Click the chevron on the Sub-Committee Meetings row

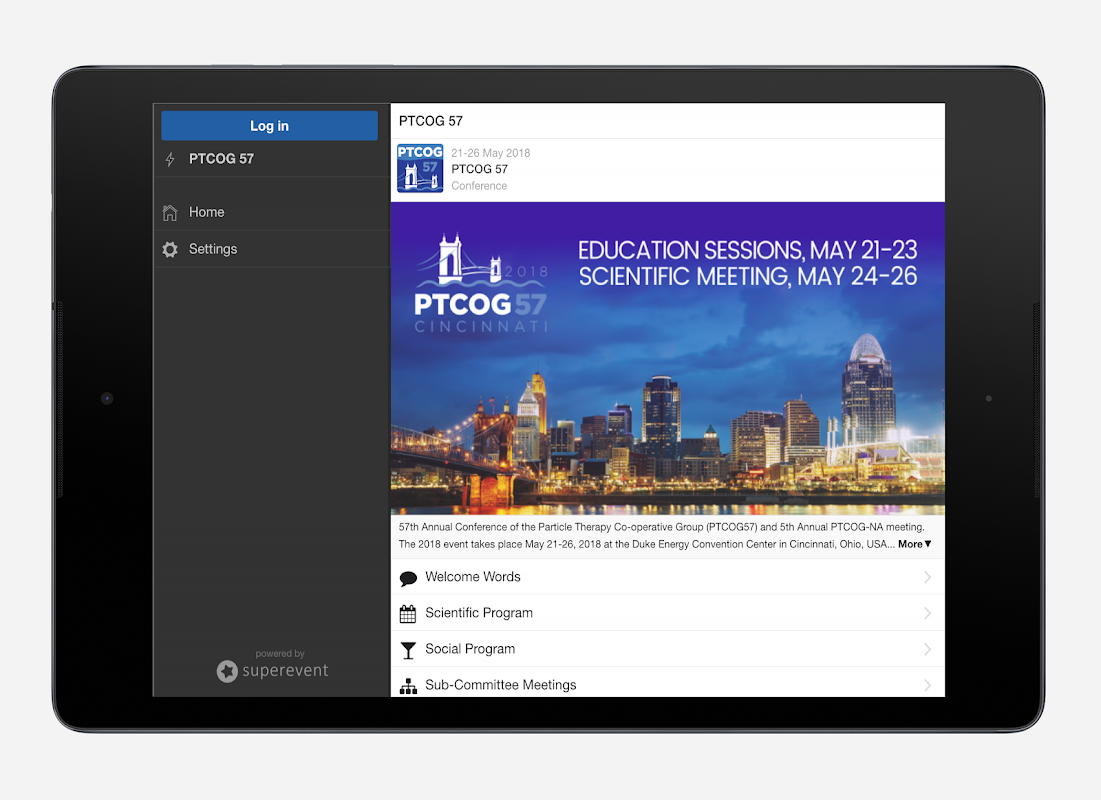coord(928,685)
